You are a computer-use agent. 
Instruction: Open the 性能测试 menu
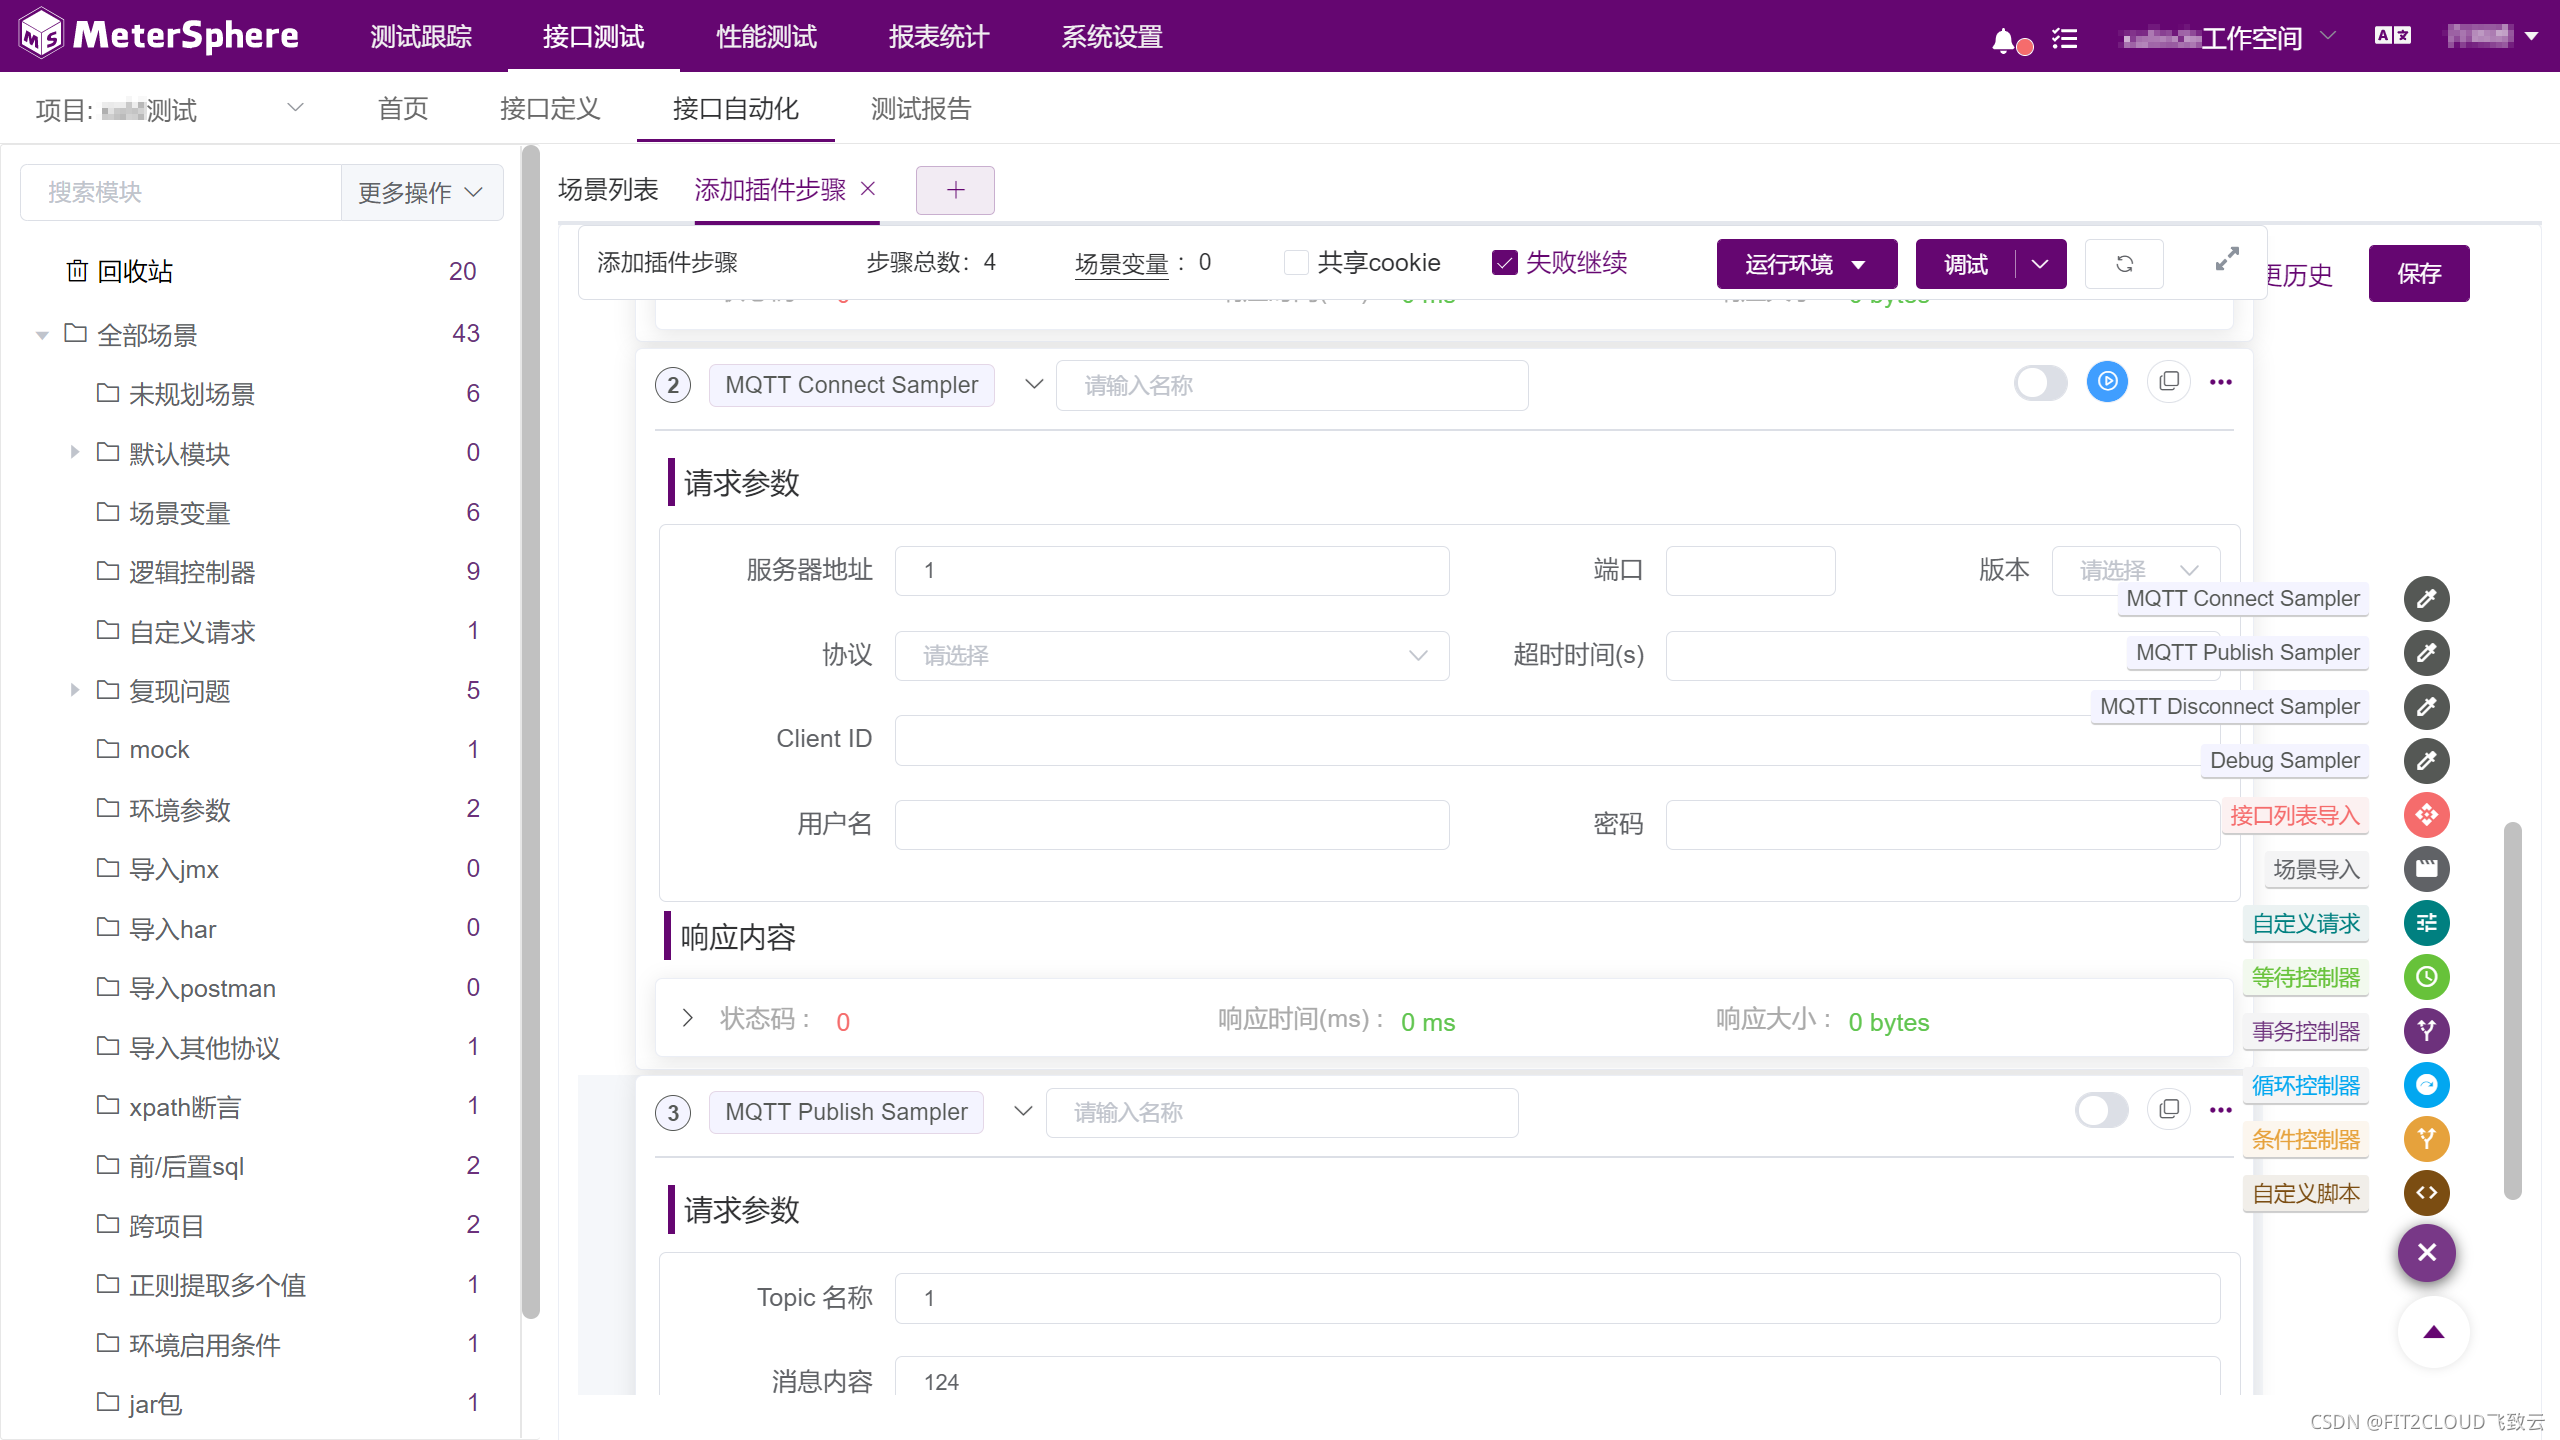(766, 37)
